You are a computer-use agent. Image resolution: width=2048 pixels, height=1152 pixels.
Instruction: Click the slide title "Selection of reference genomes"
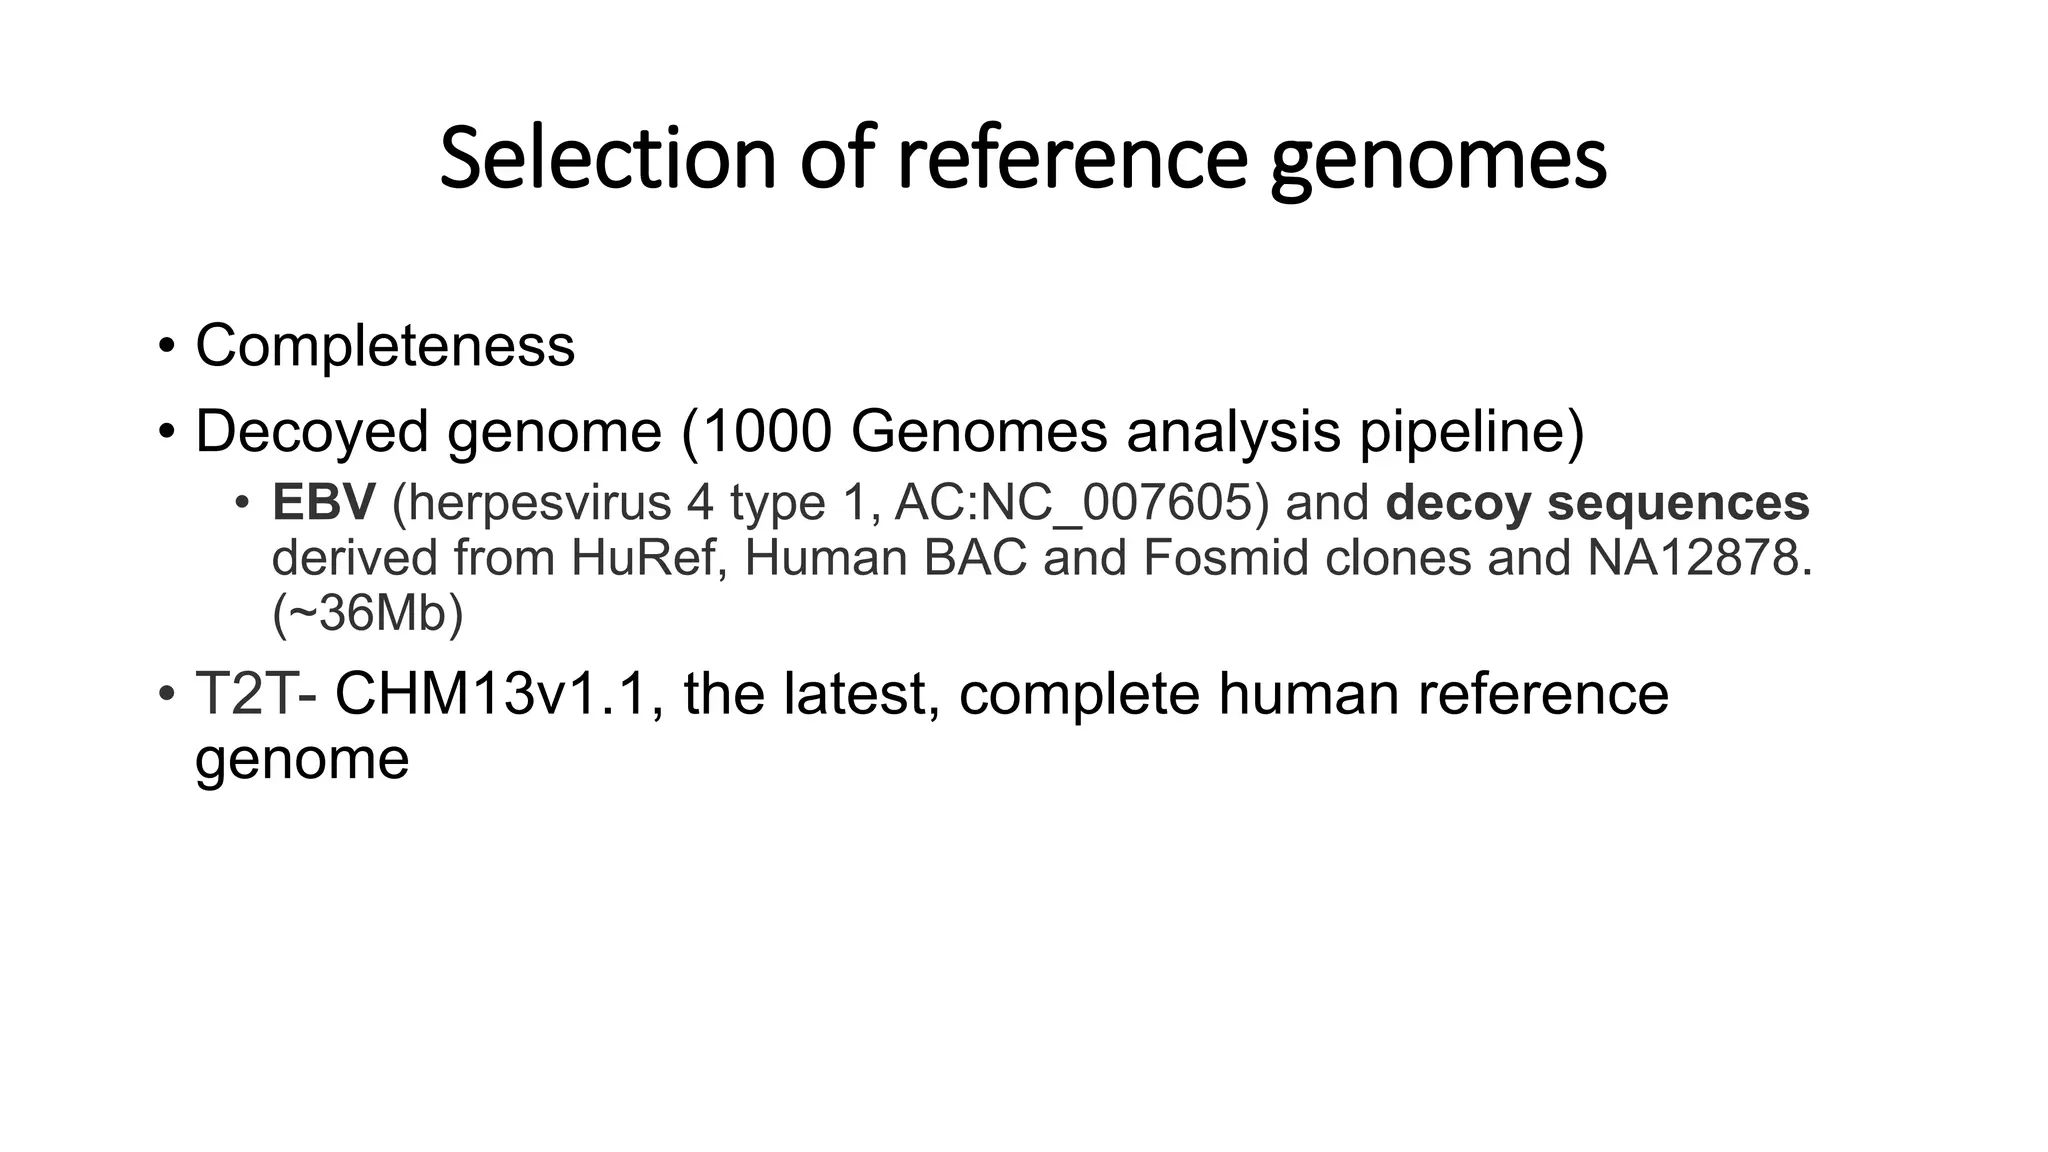pos(1023,158)
